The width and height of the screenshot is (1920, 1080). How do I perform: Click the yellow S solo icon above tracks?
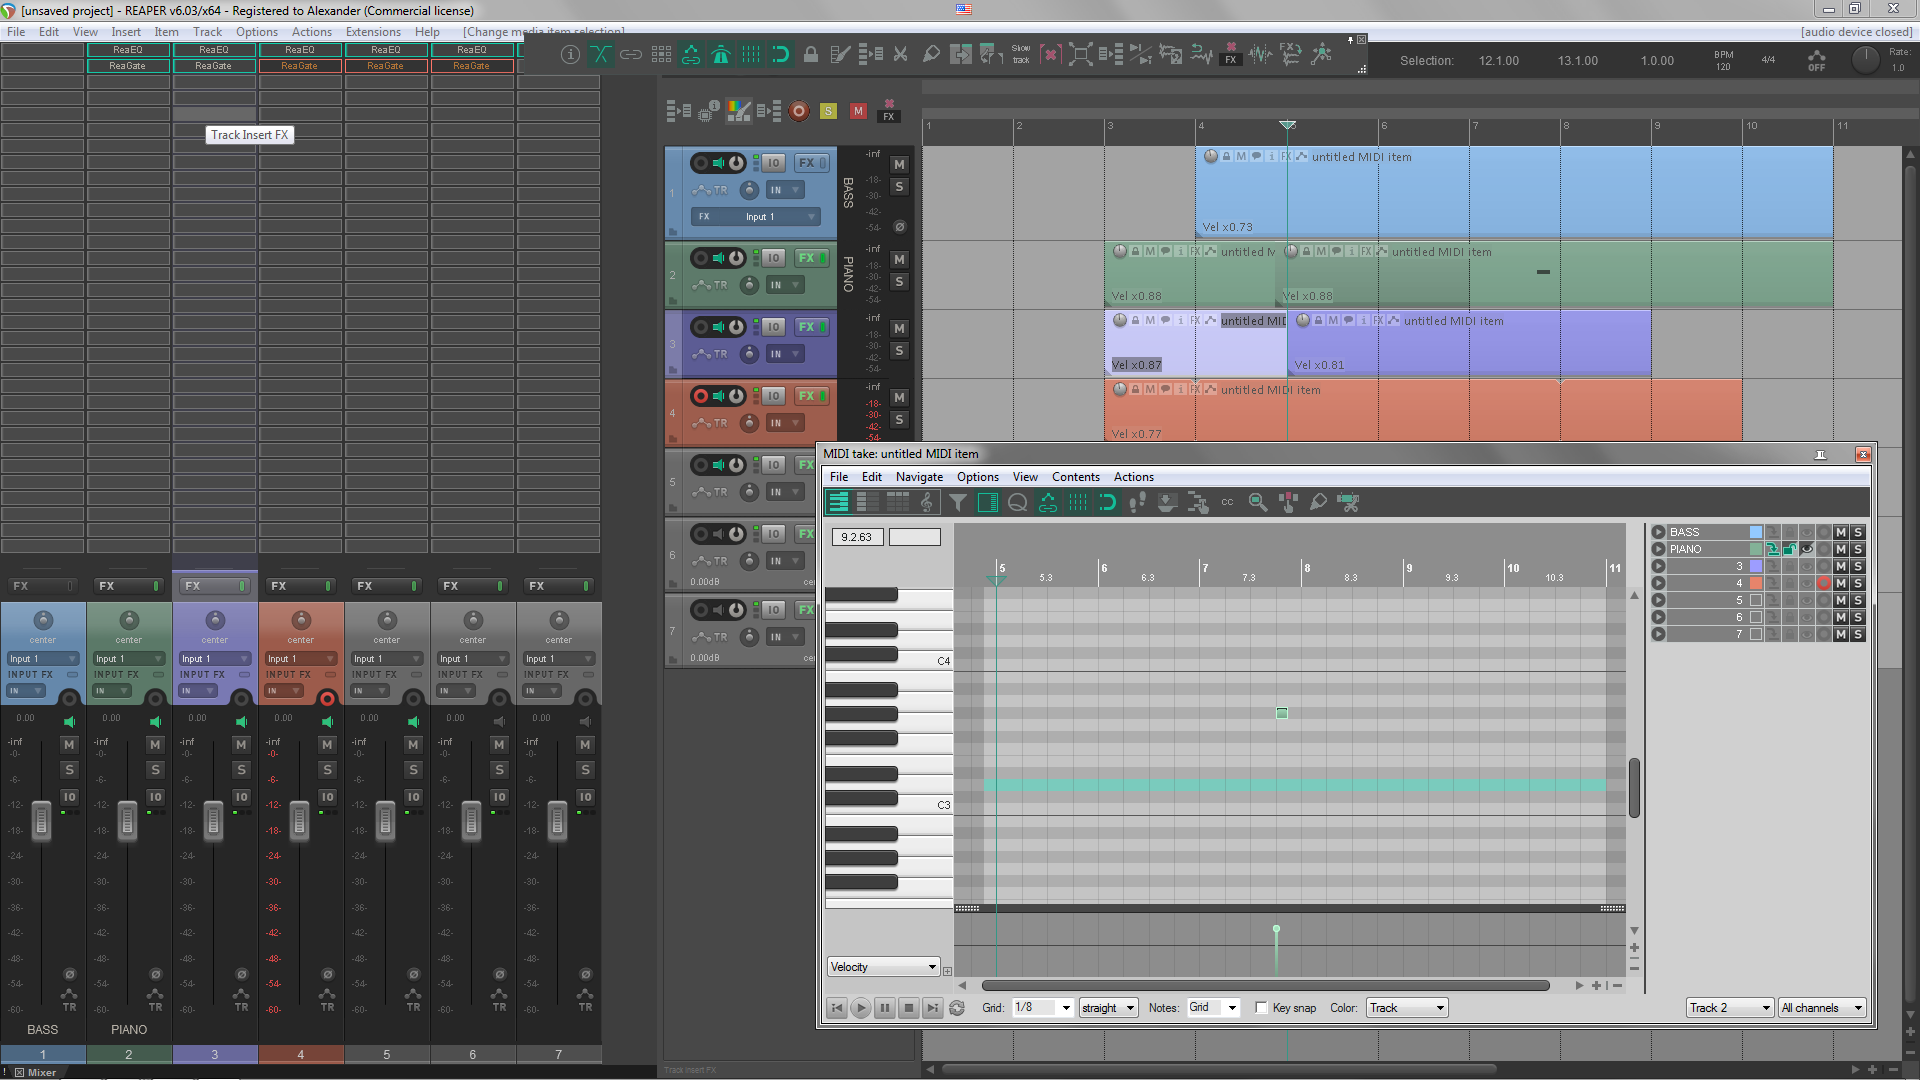(x=828, y=111)
